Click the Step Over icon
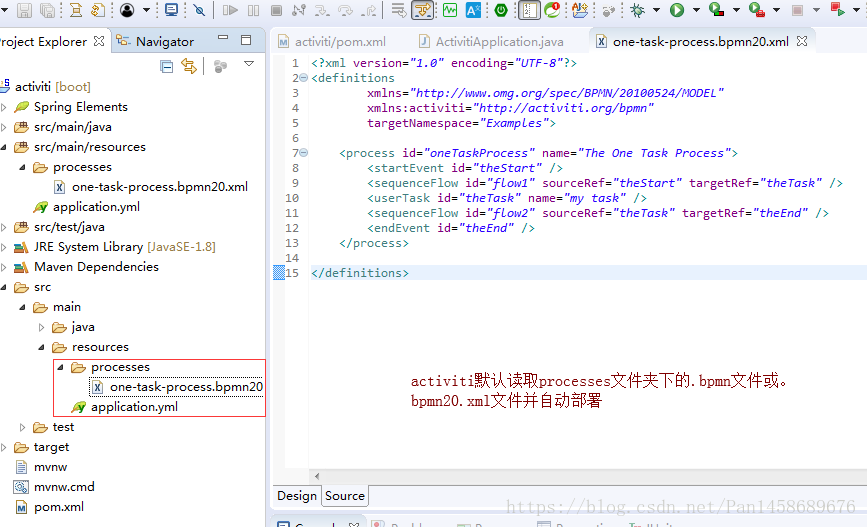The image size is (867, 527). (345, 10)
